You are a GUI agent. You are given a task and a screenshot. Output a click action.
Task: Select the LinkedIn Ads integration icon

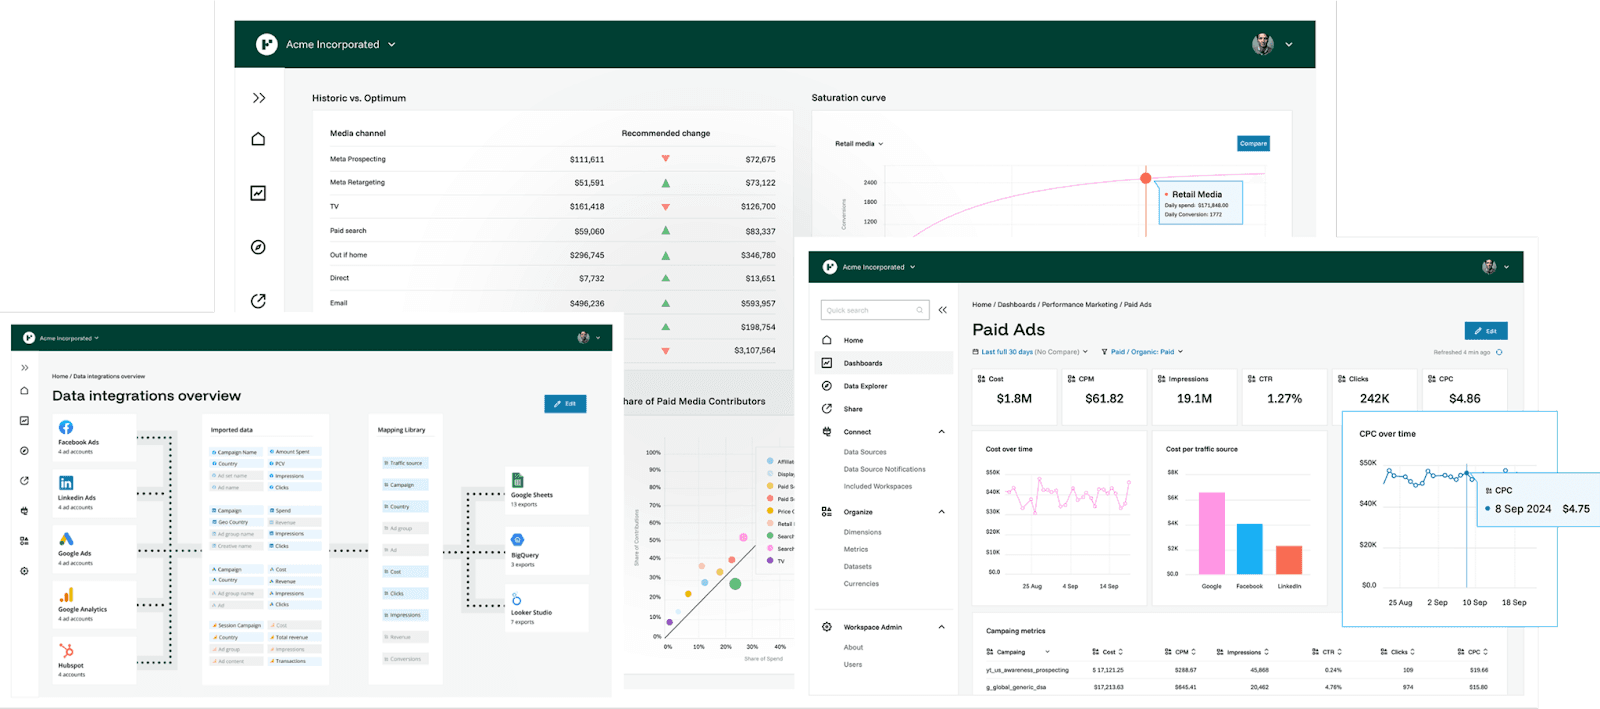tap(66, 483)
